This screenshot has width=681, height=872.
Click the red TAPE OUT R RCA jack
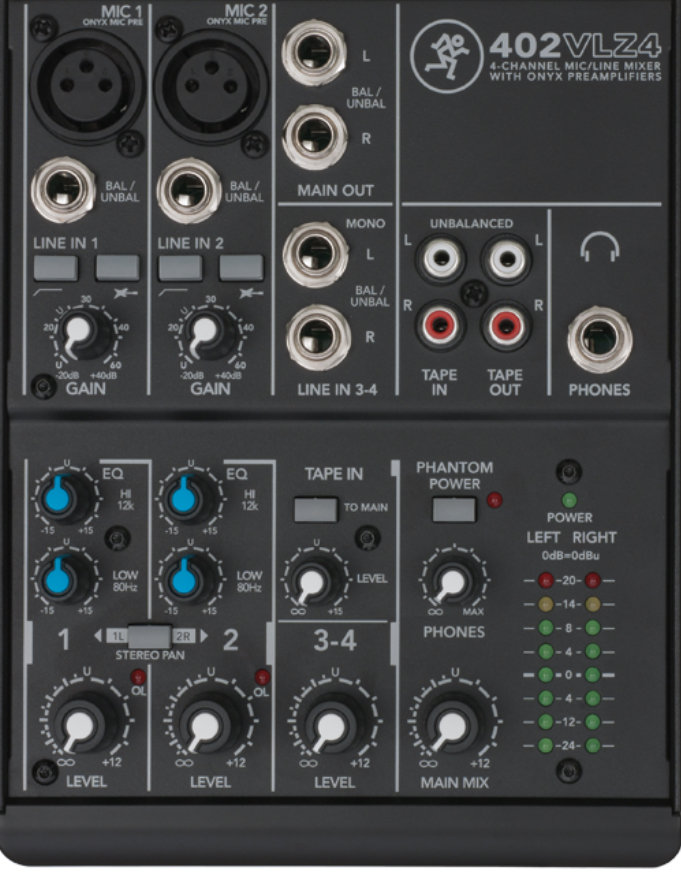coord(506,325)
